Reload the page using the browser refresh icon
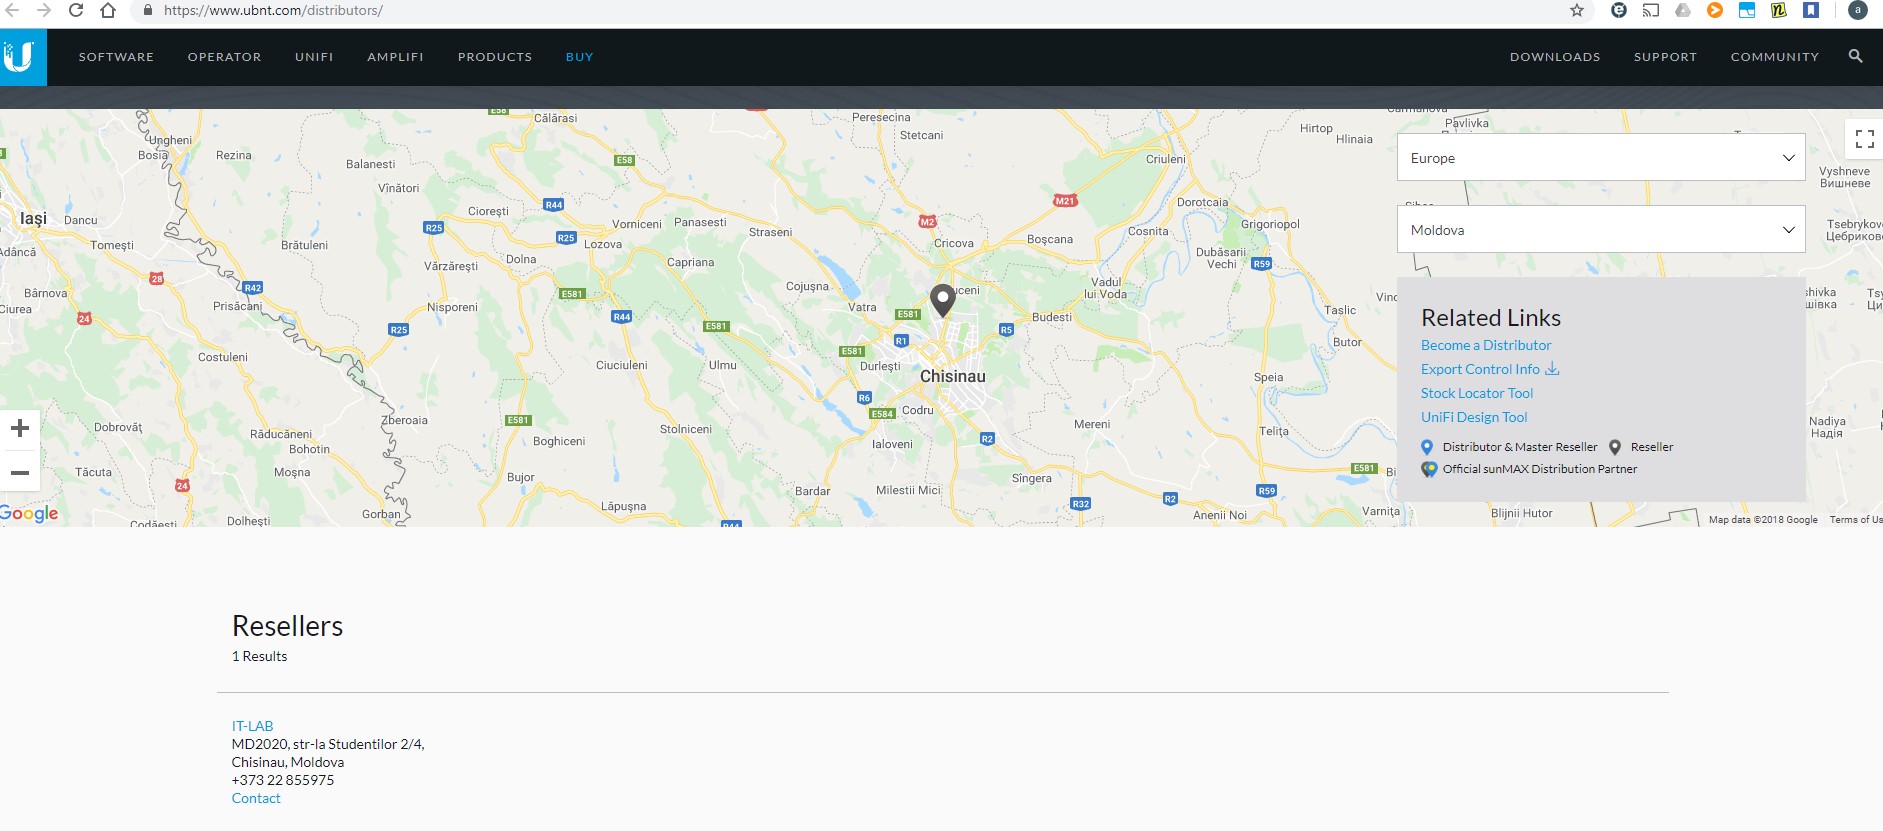The height and width of the screenshot is (831, 1883). pyautogui.click(x=76, y=11)
